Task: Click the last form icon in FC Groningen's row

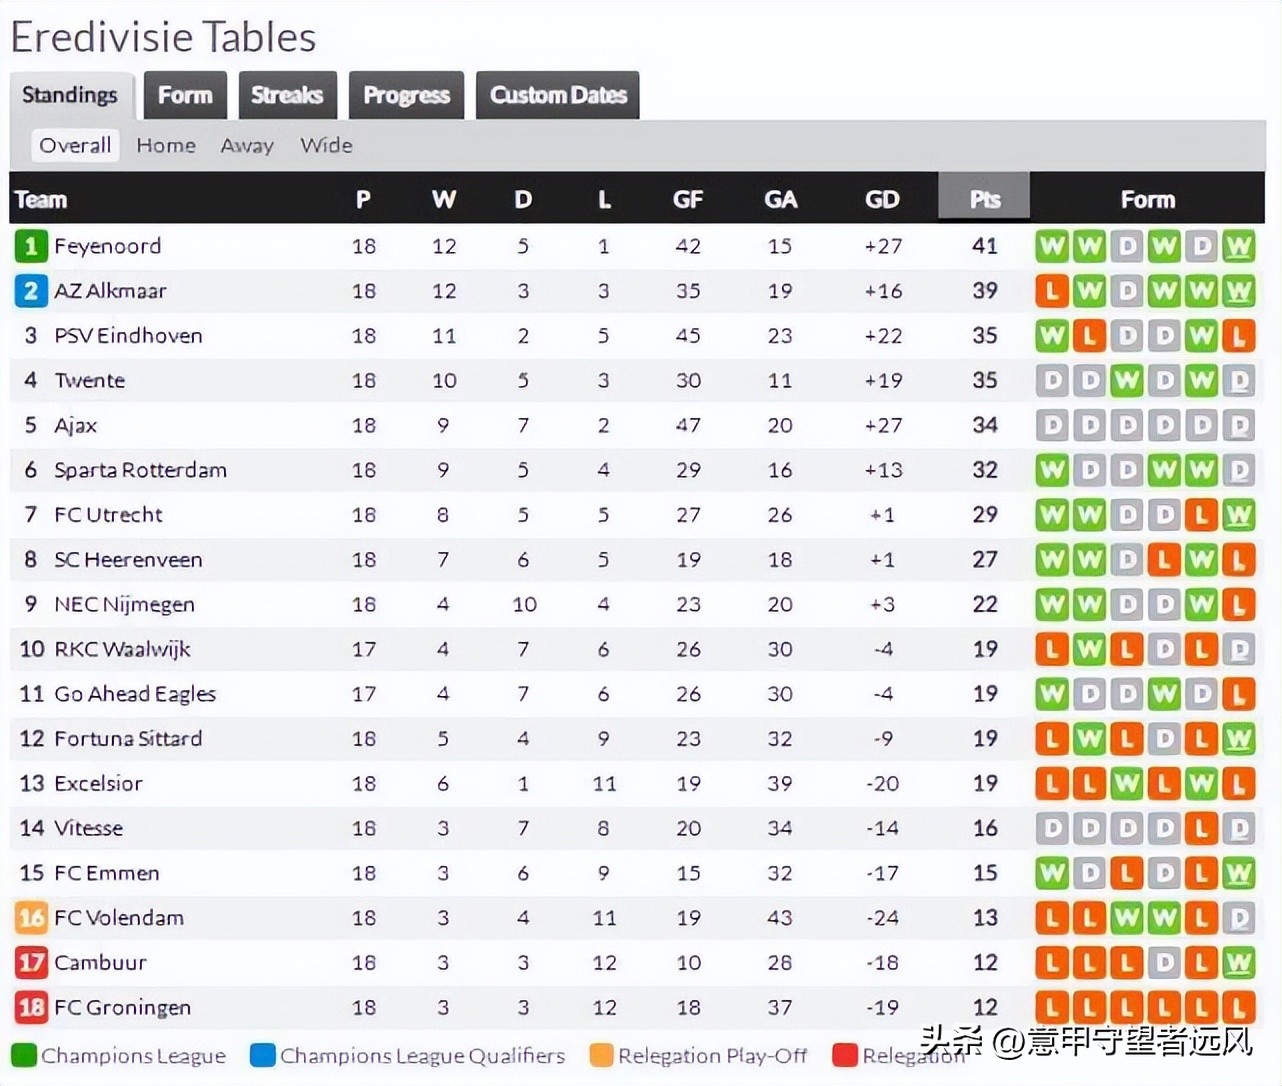Action: click(1238, 1007)
